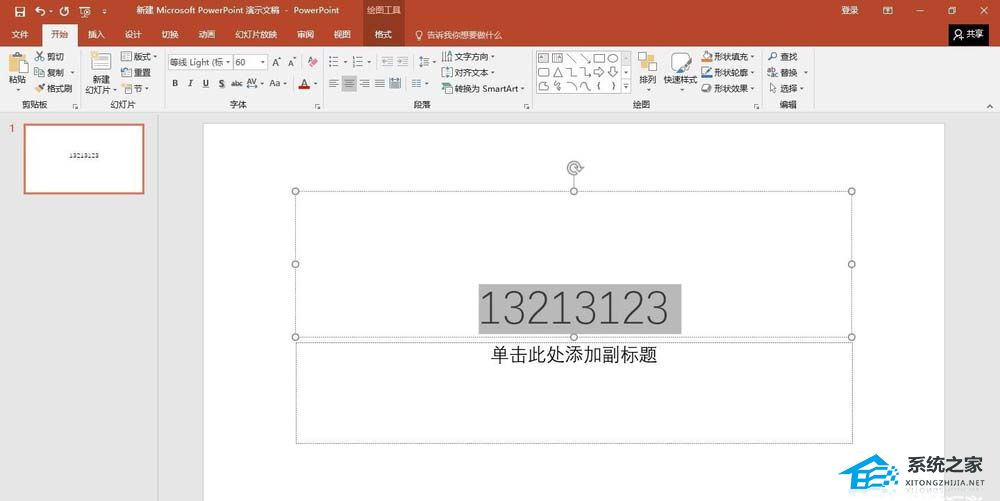Image resolution: width=1000 pixels, height=501 pixels.
Task: Click the Arrange (排列) icon
Action: (x=647, y=64)
